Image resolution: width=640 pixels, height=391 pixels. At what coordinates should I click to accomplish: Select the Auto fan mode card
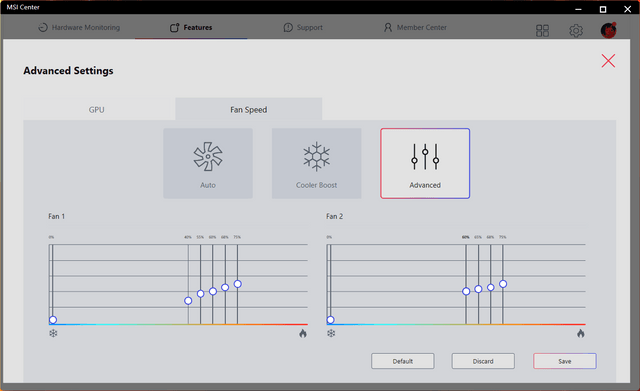tap(208, 163)
